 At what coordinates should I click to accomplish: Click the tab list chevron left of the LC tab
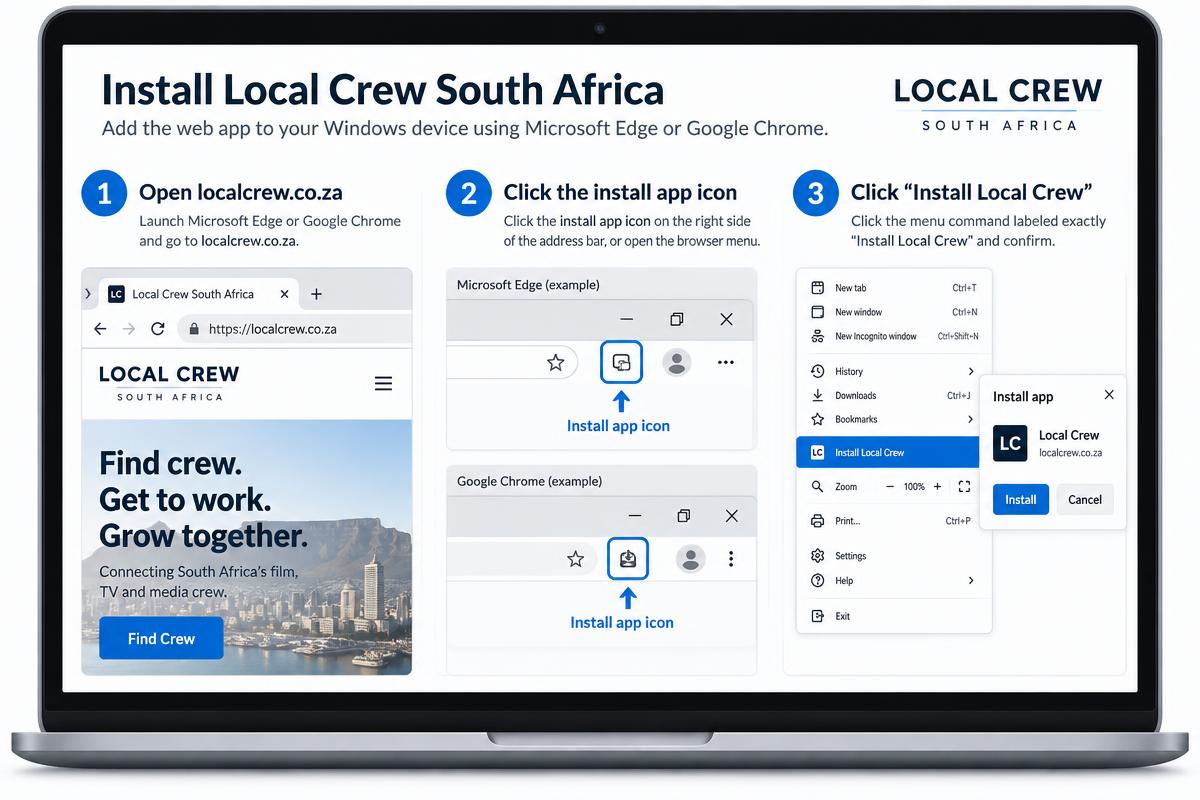click(88, 294)
